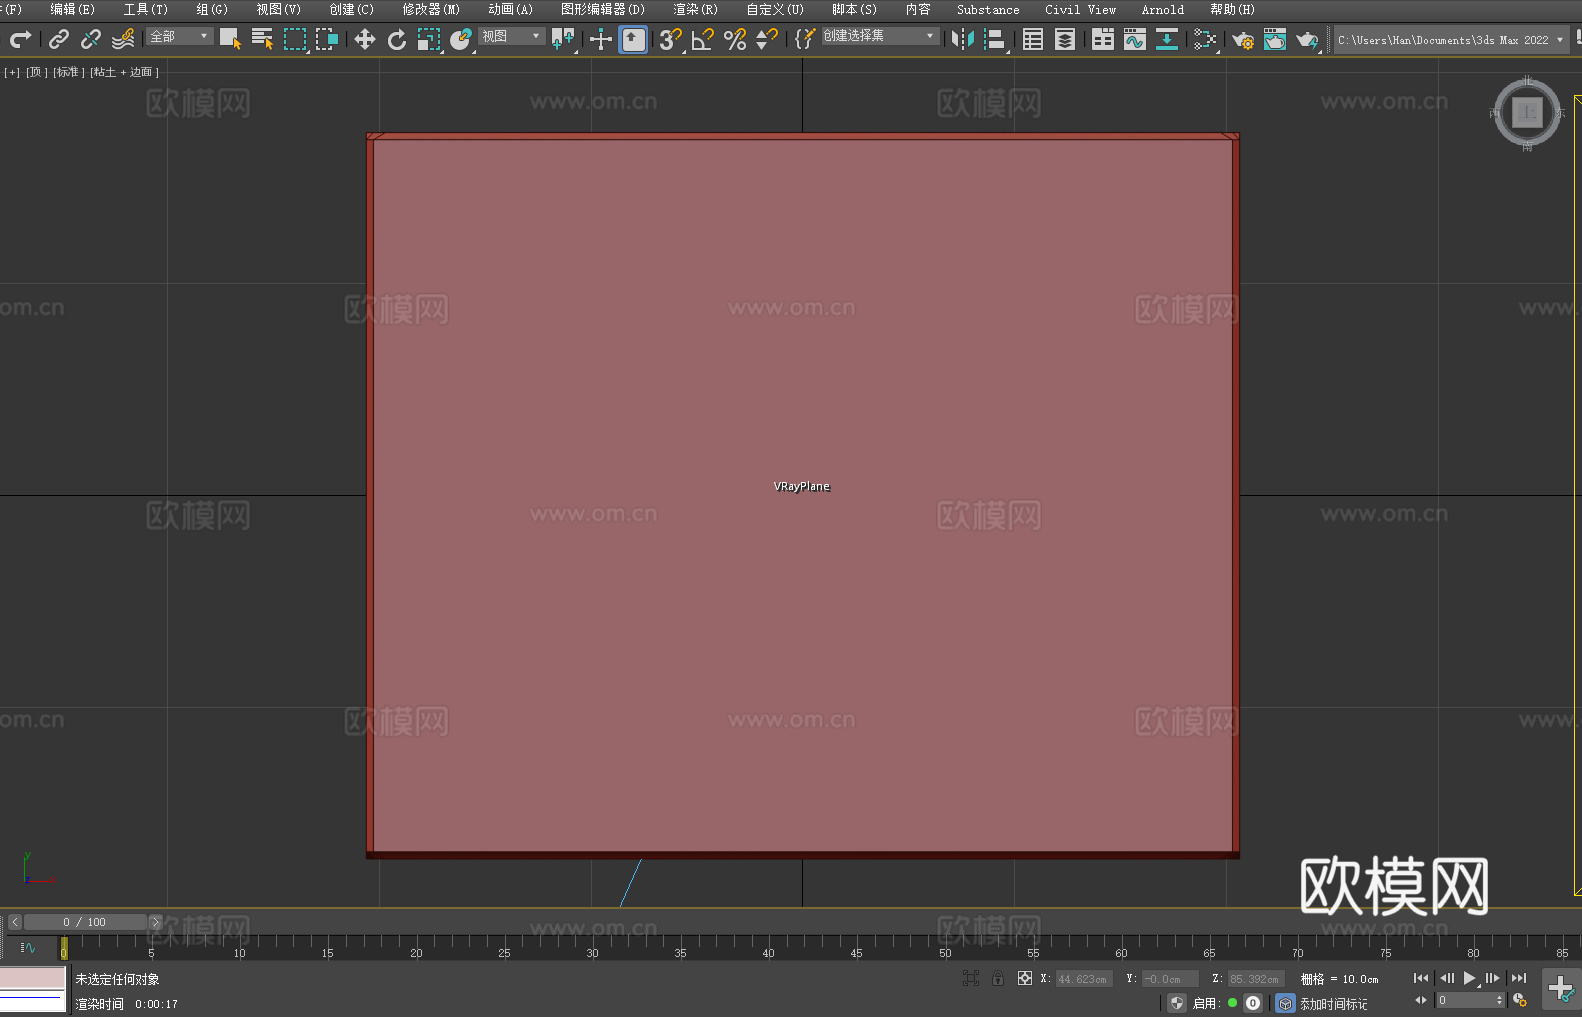This screenshot has width=1582, height=1017.
Task: Click current frame number spinner arrows
Action: (x=1499, y=1000)
